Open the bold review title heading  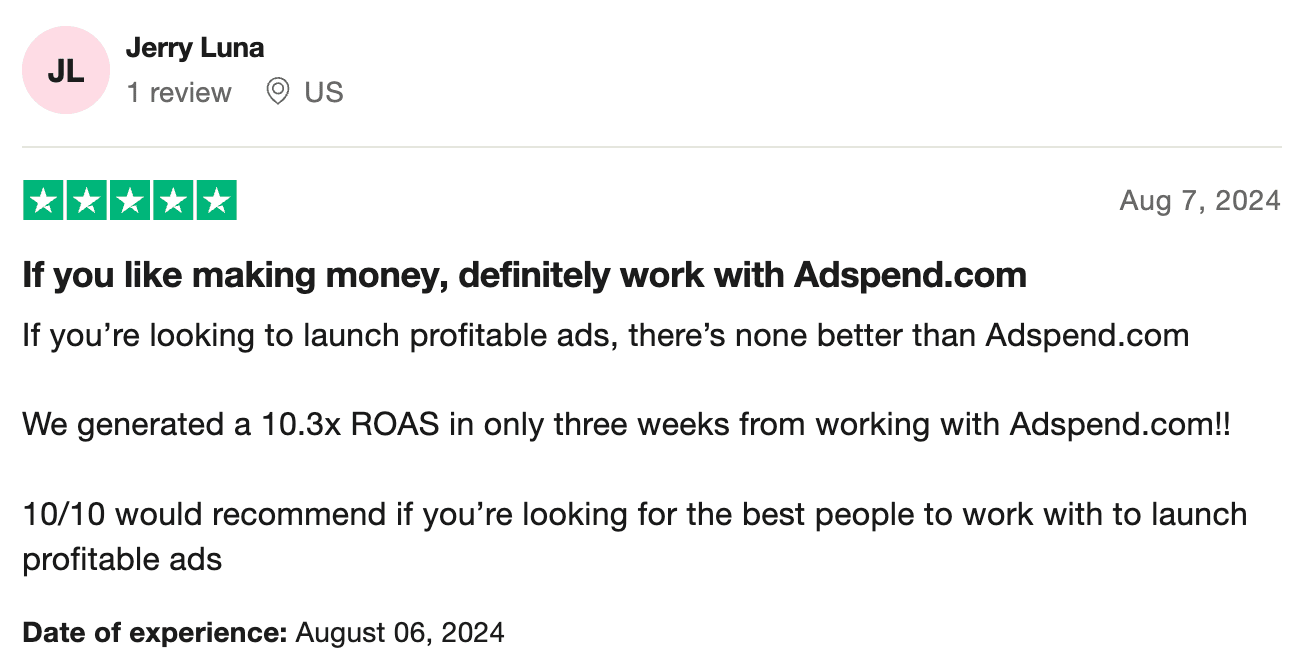pyautogui.click(x=524, y=276)
